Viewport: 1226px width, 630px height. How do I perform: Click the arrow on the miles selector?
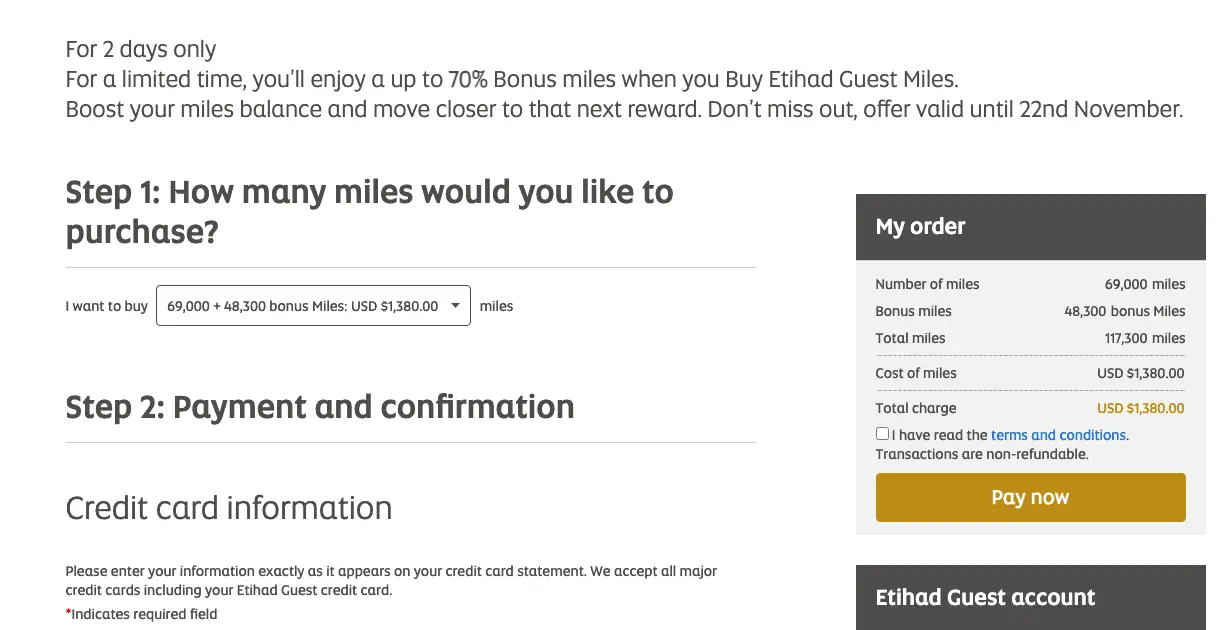tap(455, 306)
